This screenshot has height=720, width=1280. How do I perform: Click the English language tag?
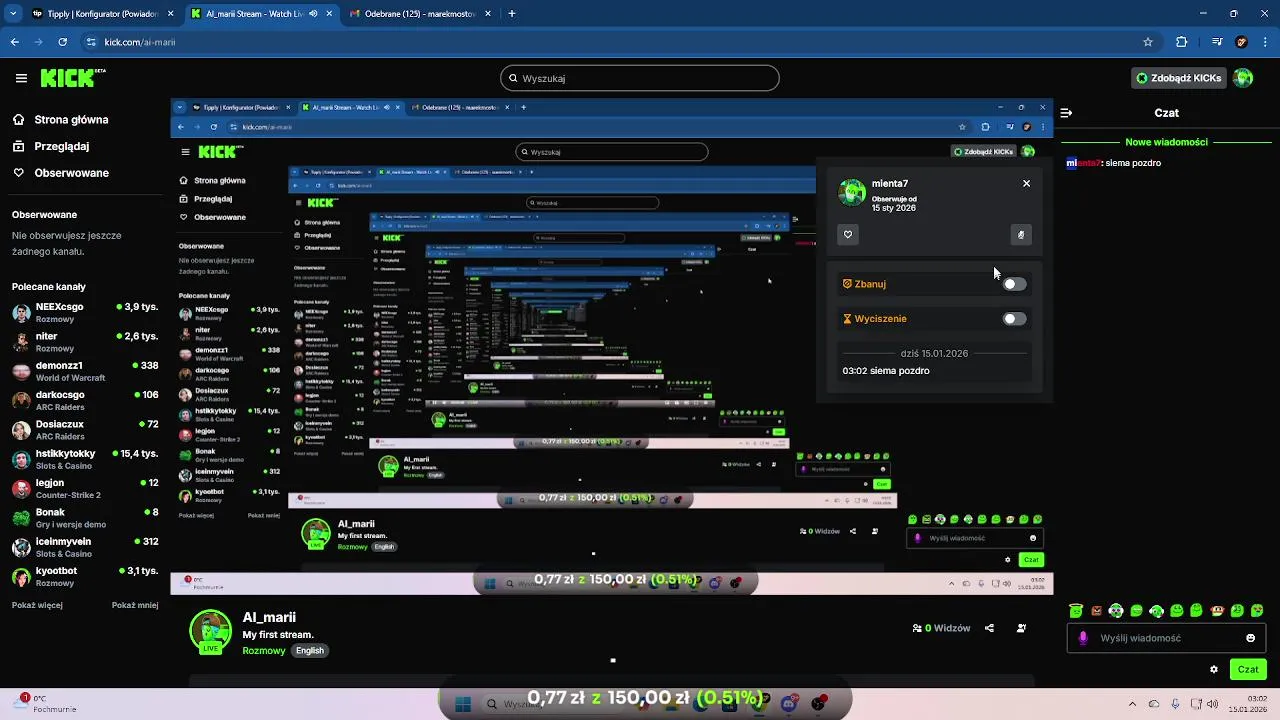coord(310,651)
